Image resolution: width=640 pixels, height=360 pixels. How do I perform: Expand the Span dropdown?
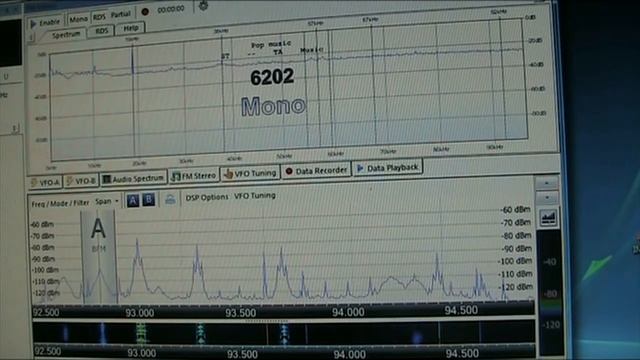pos(107,201)
